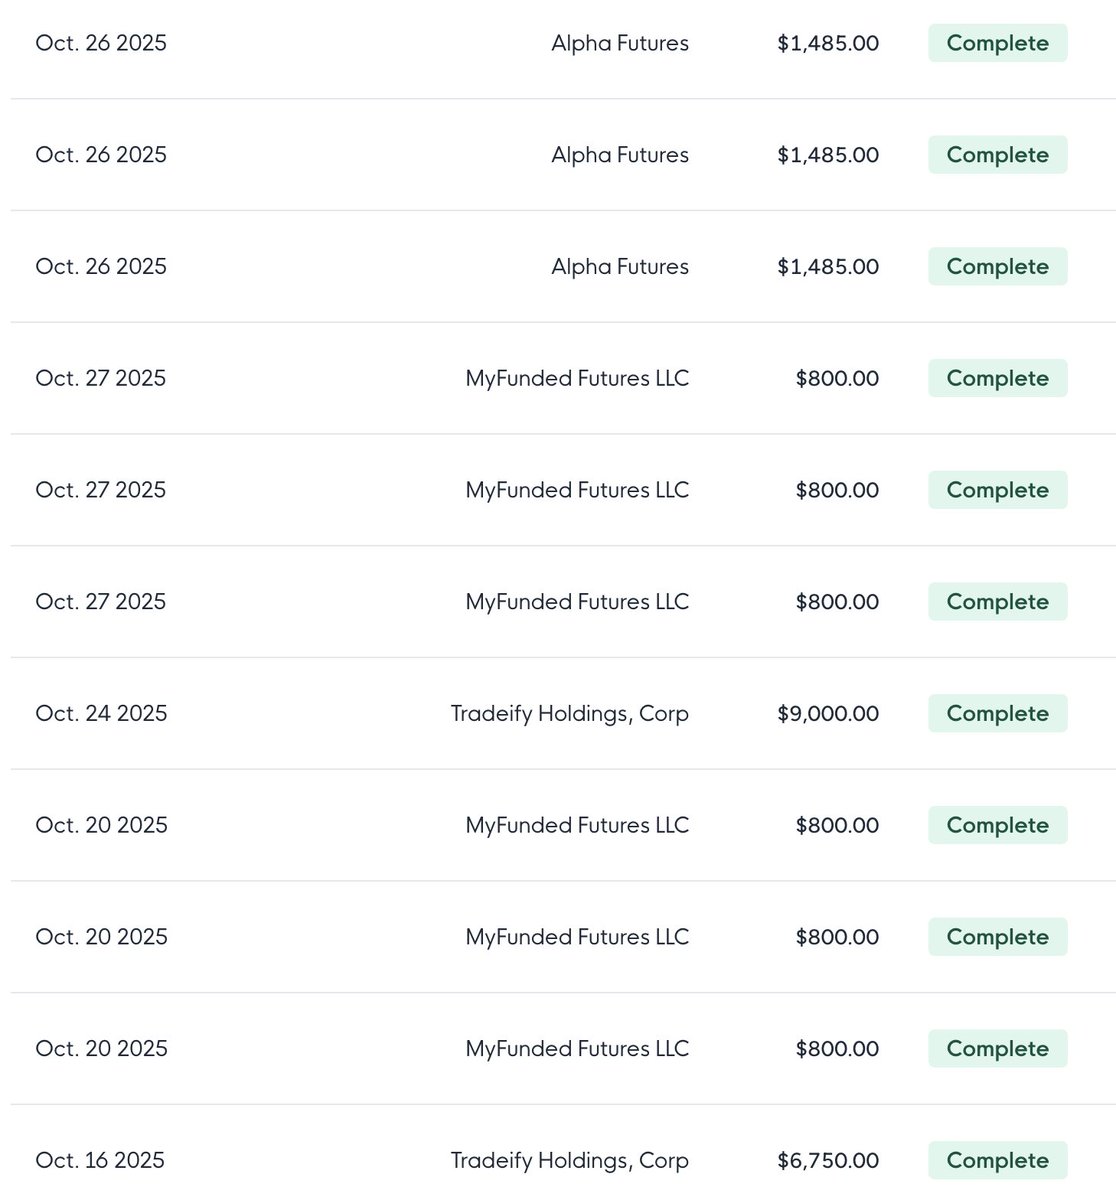
Task: Select the $6,750.00 amount
Action: [x=828, y=1160]
